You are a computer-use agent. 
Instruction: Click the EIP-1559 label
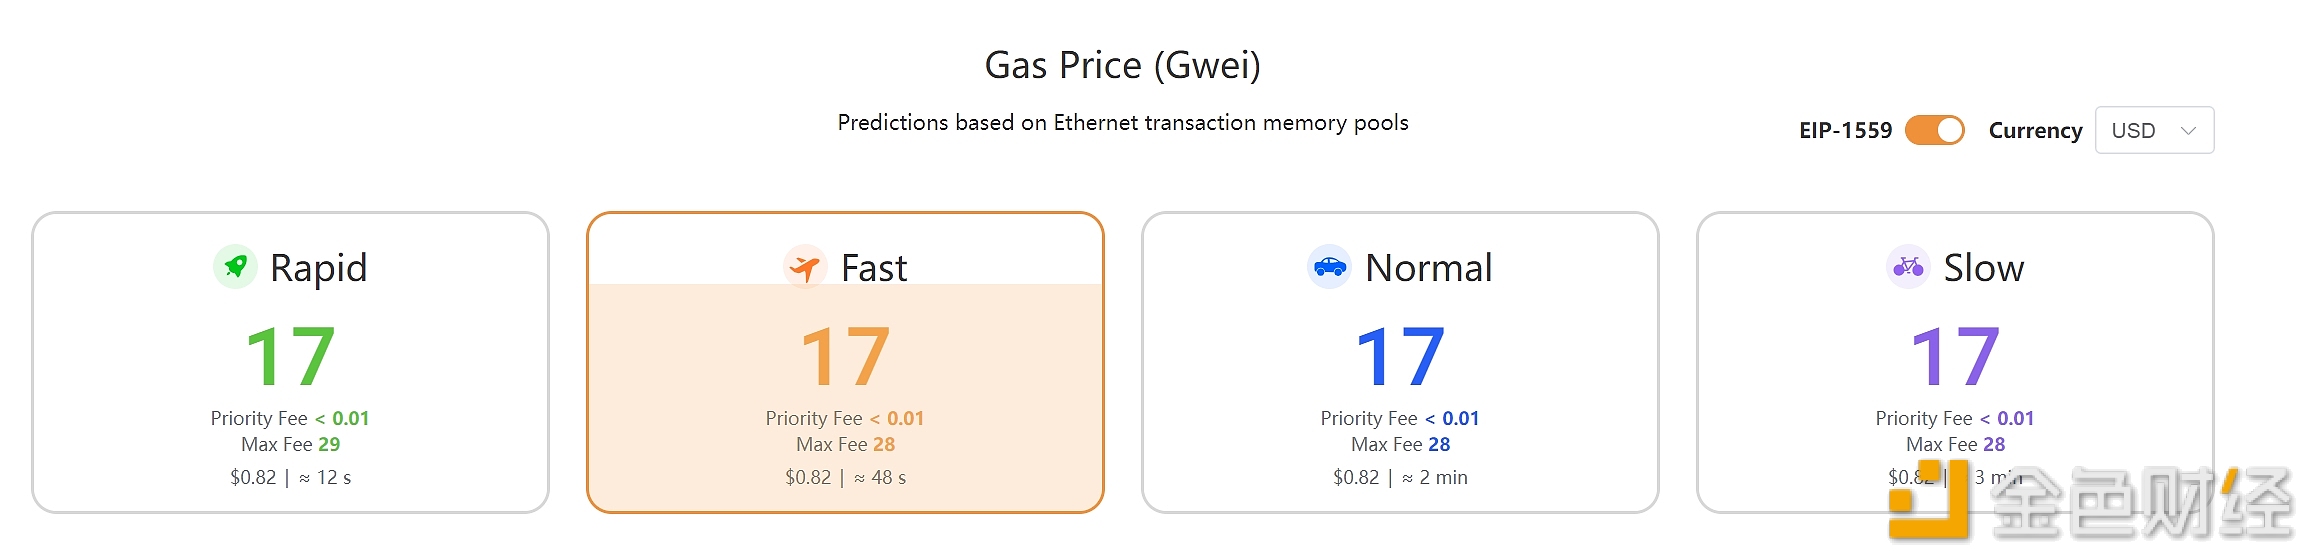click(1845, 130)
